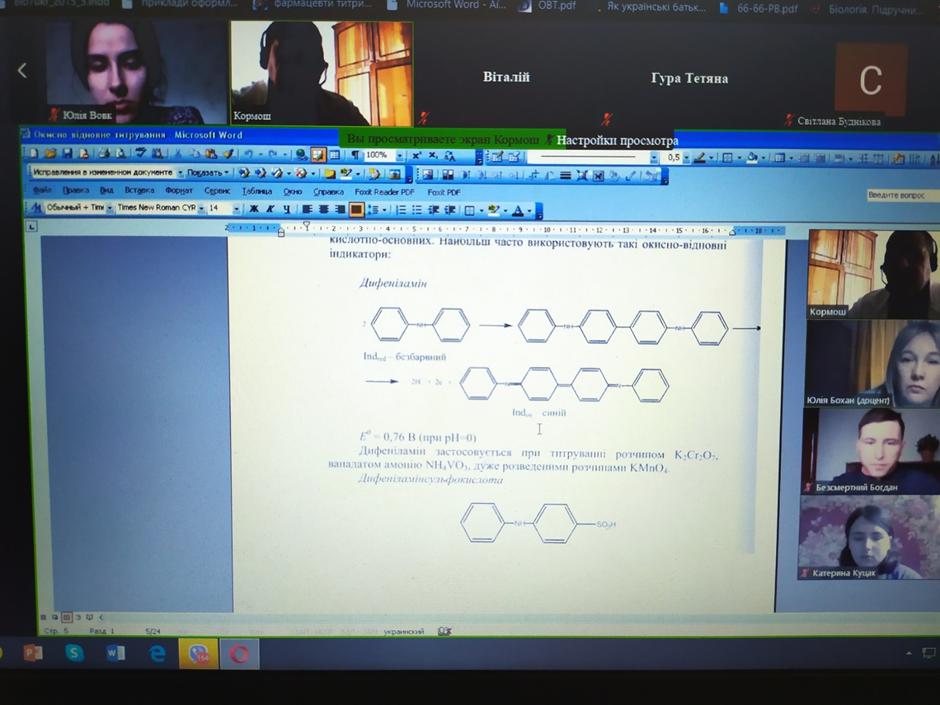Toggle bold formatting (Ж)
The height and width of the screenshot is (705, 940).
(254, 209)
